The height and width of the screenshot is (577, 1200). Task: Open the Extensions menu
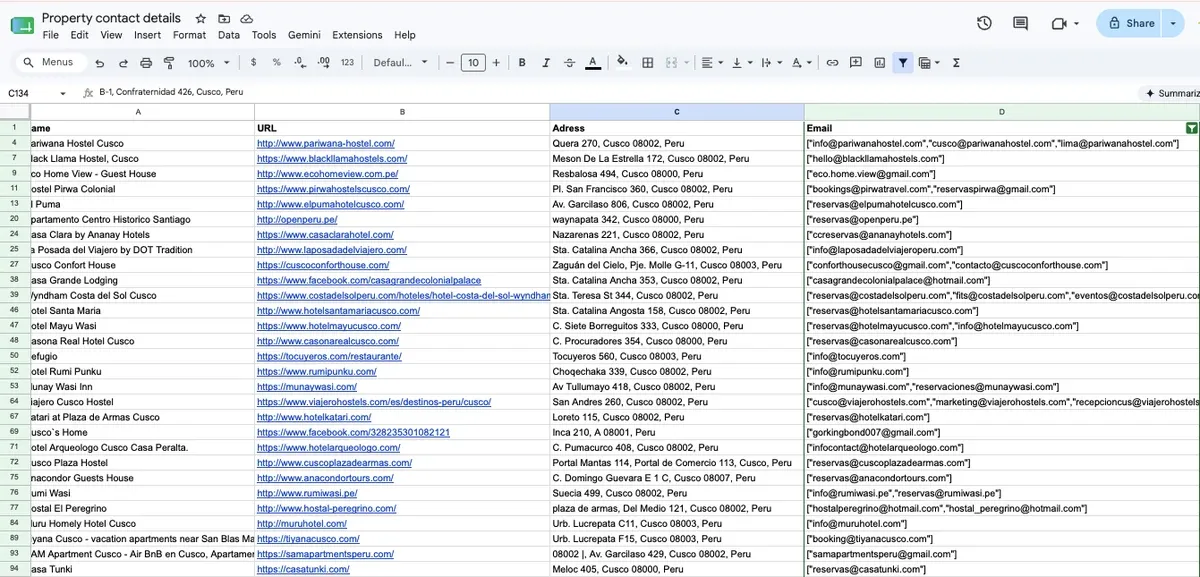point(357,35)
